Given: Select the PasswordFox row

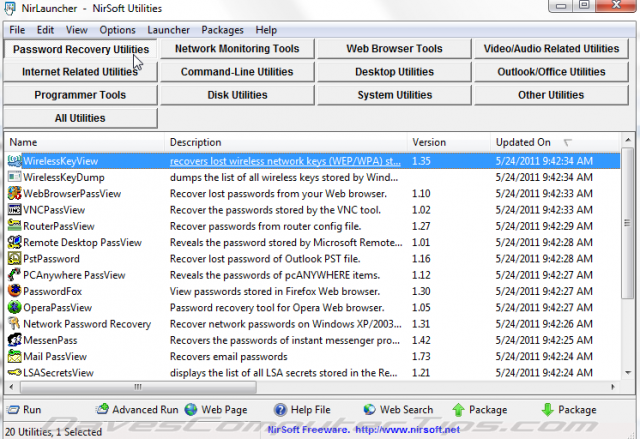Looking at the screenshot, I should [x=313, y=291].
